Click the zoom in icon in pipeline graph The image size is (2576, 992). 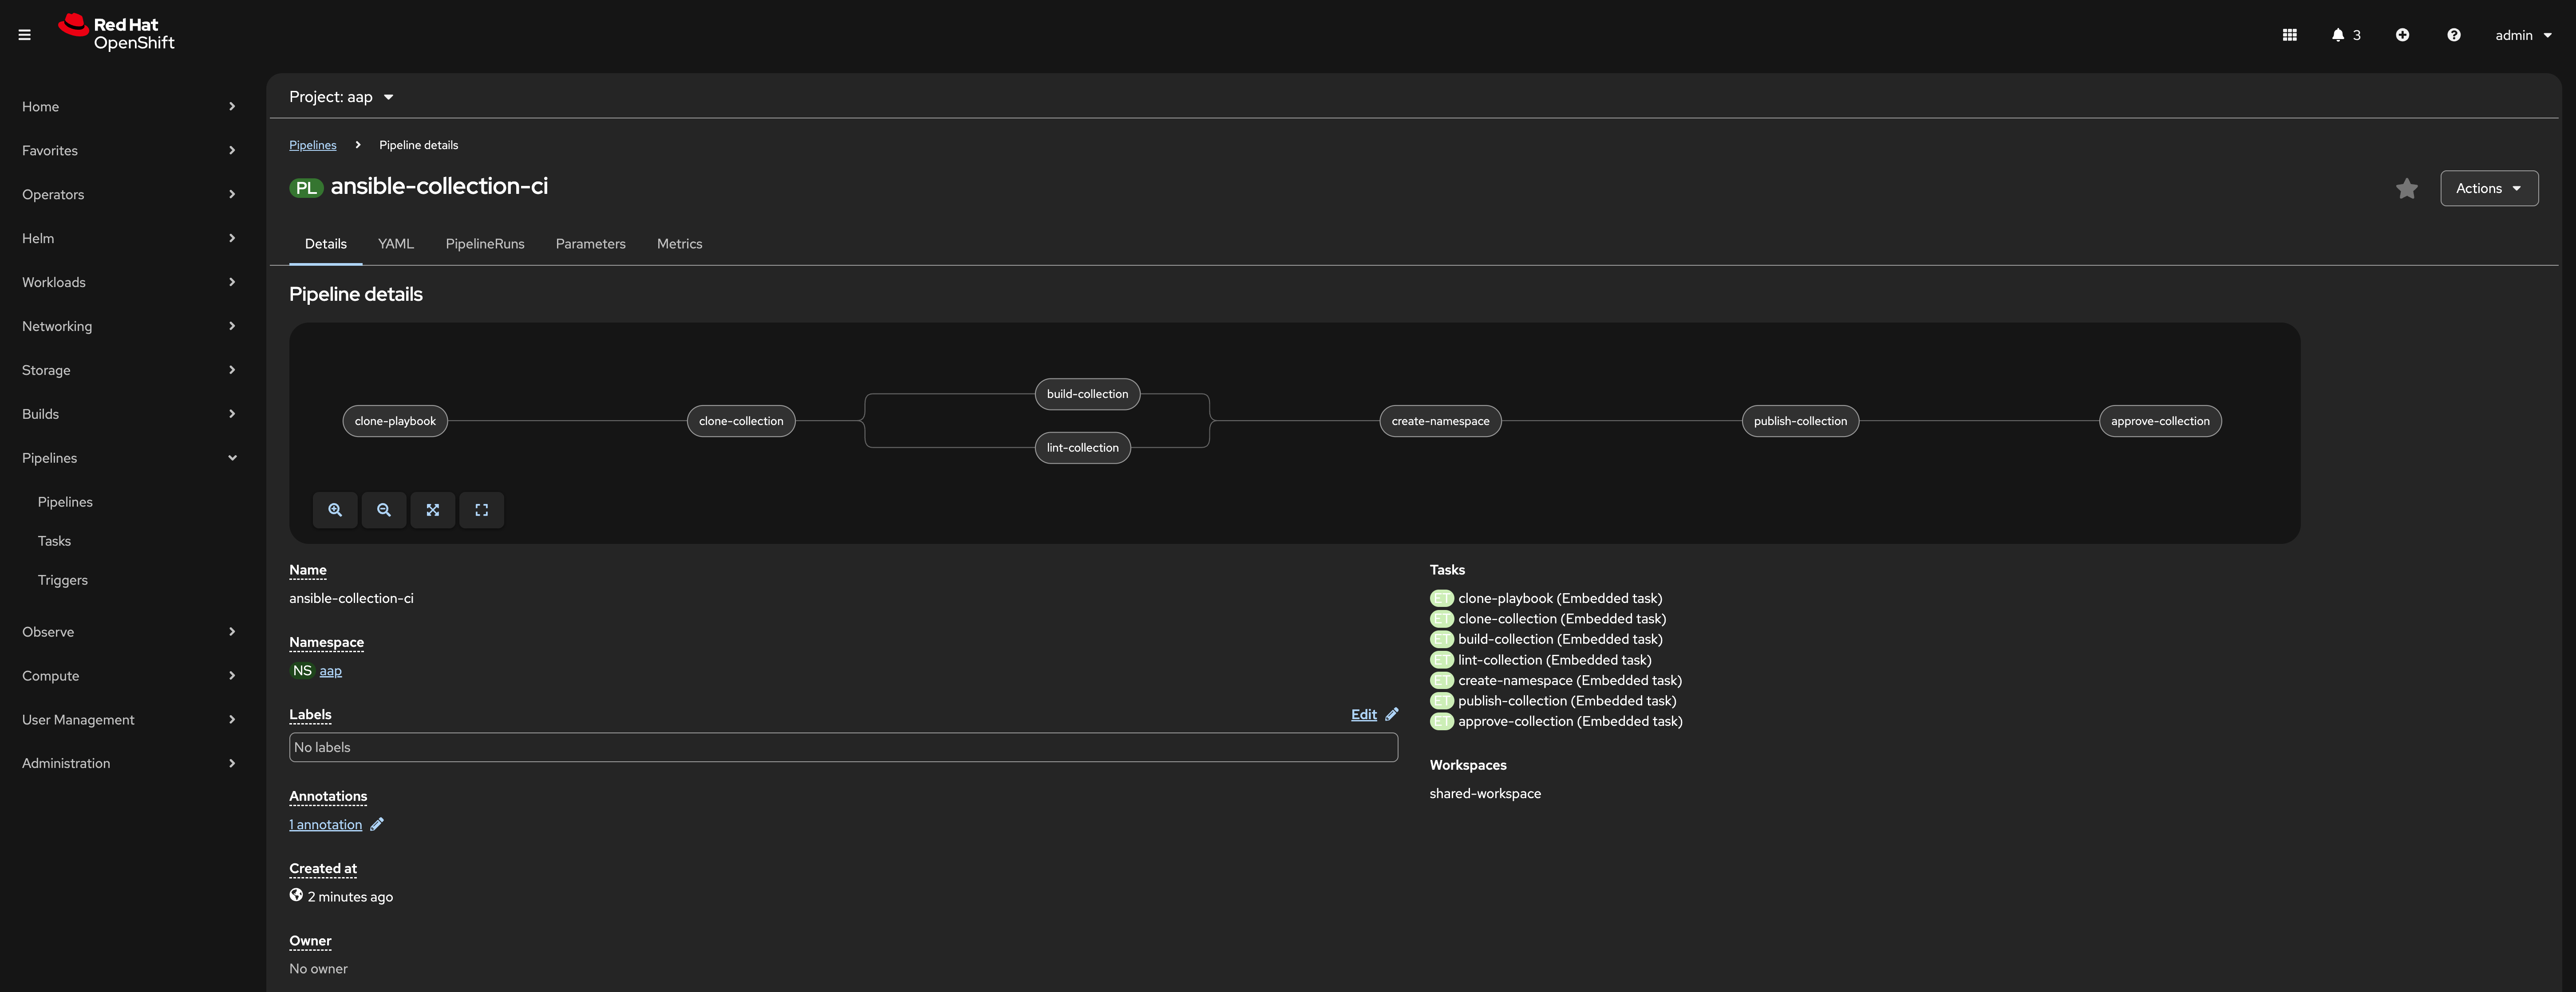tap(335, 510)
